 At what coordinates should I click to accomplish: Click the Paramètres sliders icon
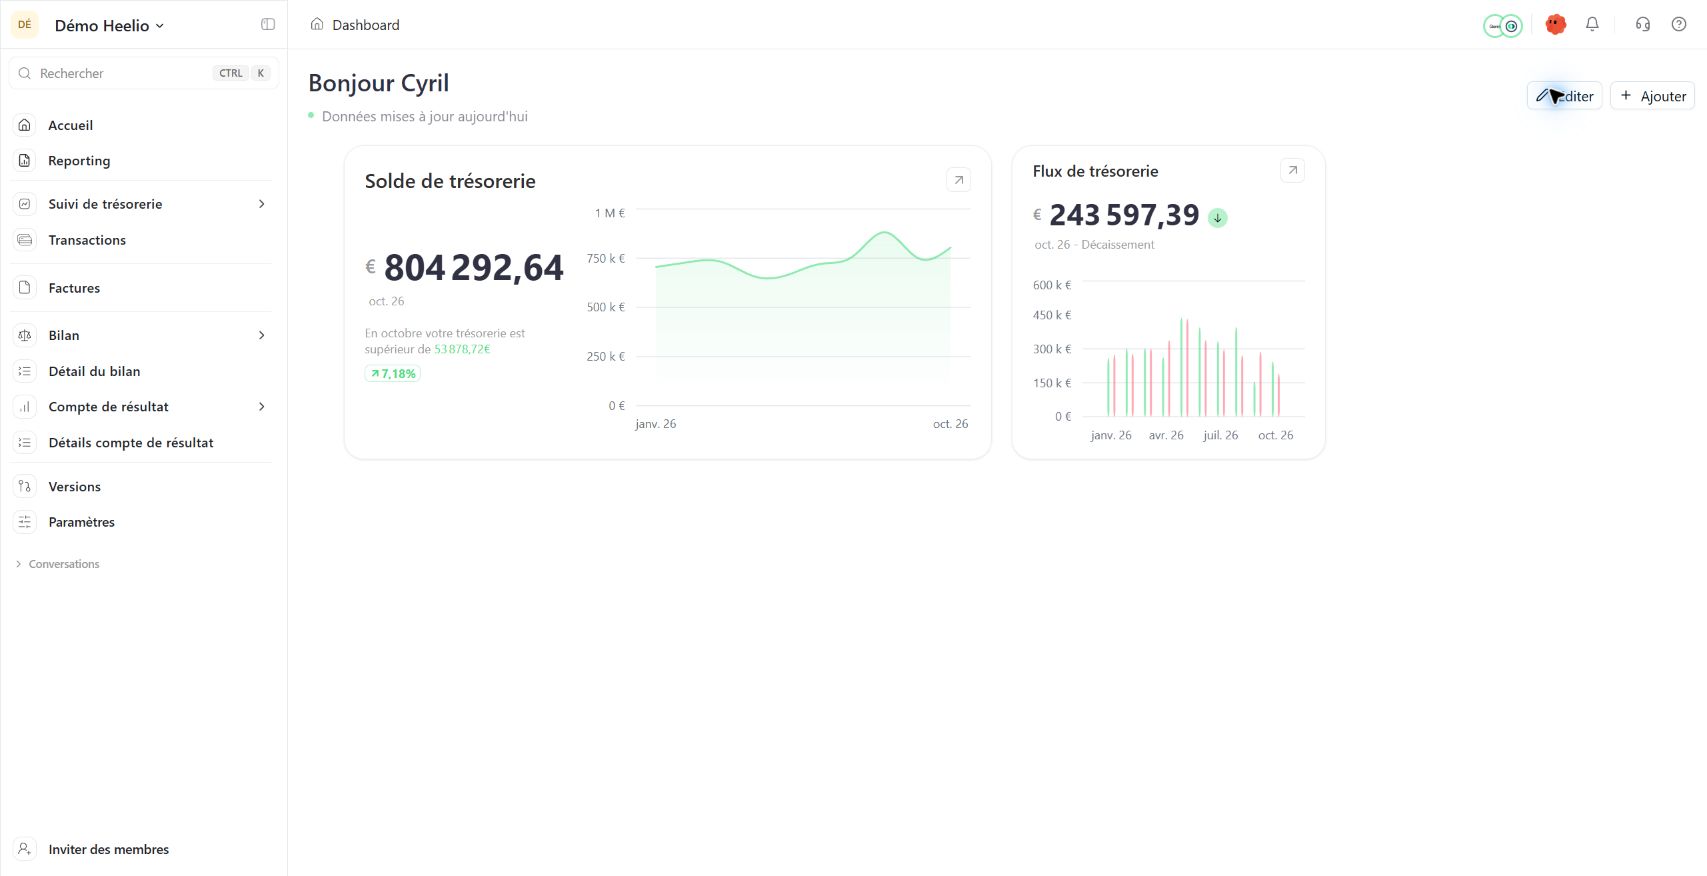pos(25,522)
